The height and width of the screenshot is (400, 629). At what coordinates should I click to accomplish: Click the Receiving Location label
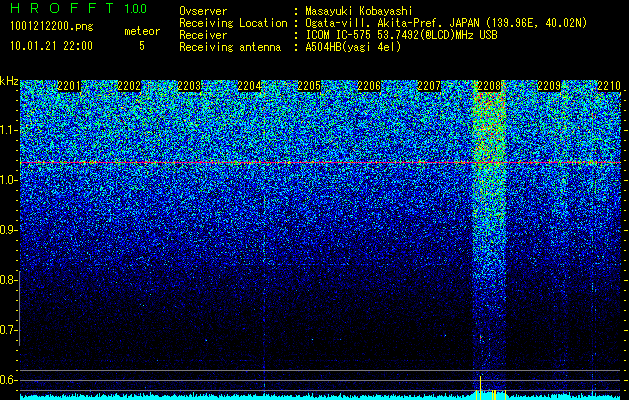[233, 23]
